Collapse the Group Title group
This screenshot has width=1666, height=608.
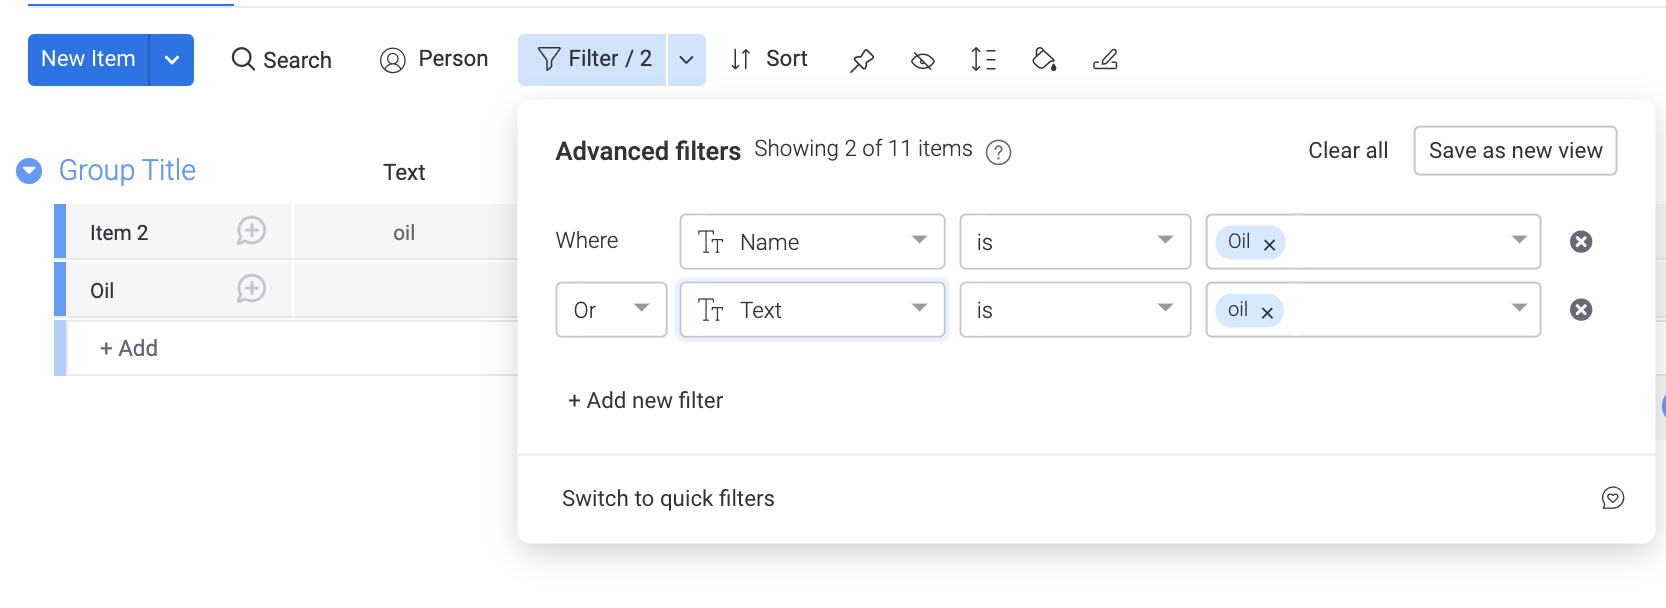(x=29, y=171)
